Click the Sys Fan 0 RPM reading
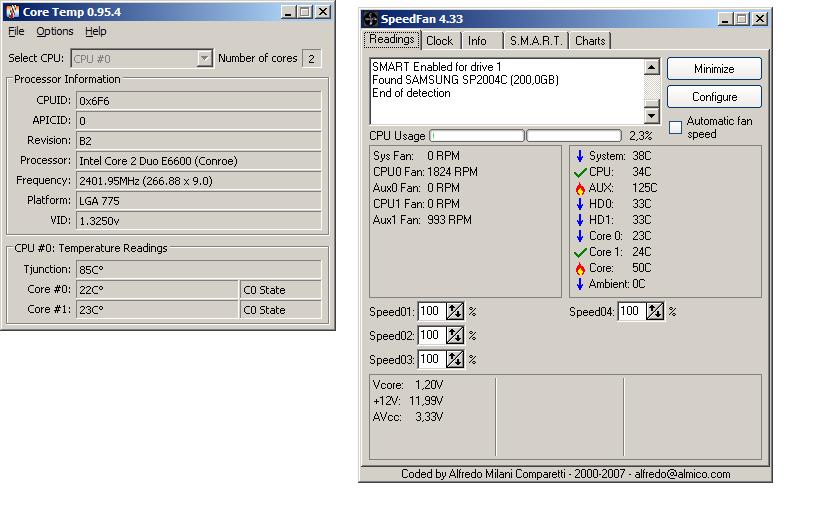840x525 pixels. [416, 156]
